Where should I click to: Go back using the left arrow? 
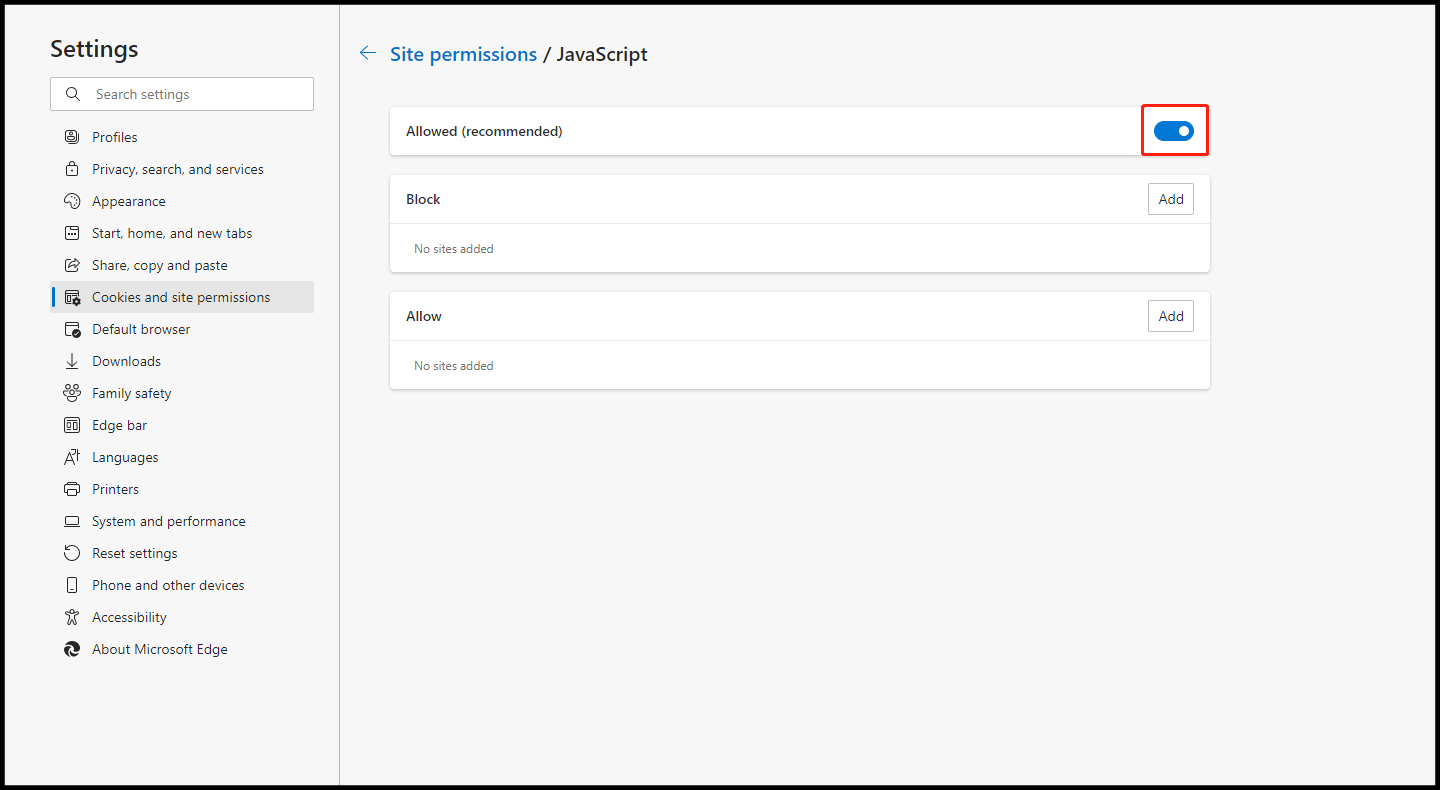pyautogui.click(x=368, y=53)
